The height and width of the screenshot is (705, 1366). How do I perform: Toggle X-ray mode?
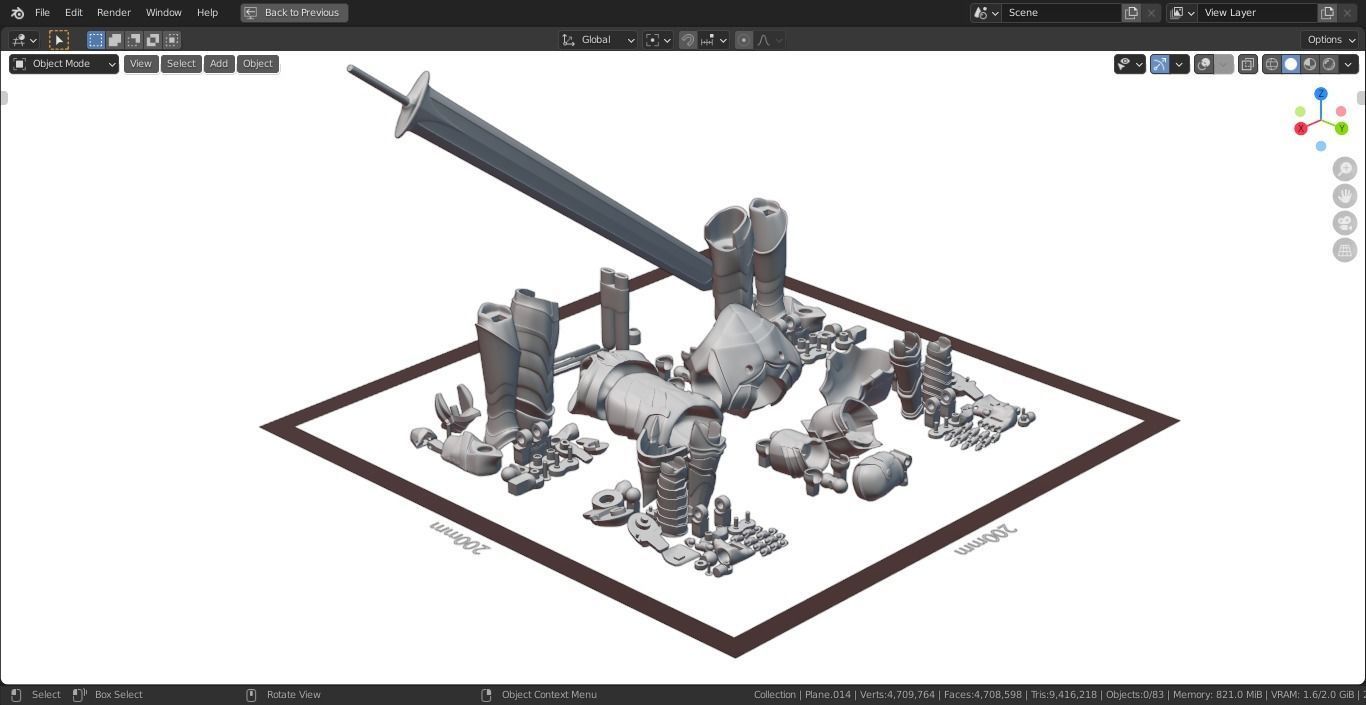(1247, 64)
